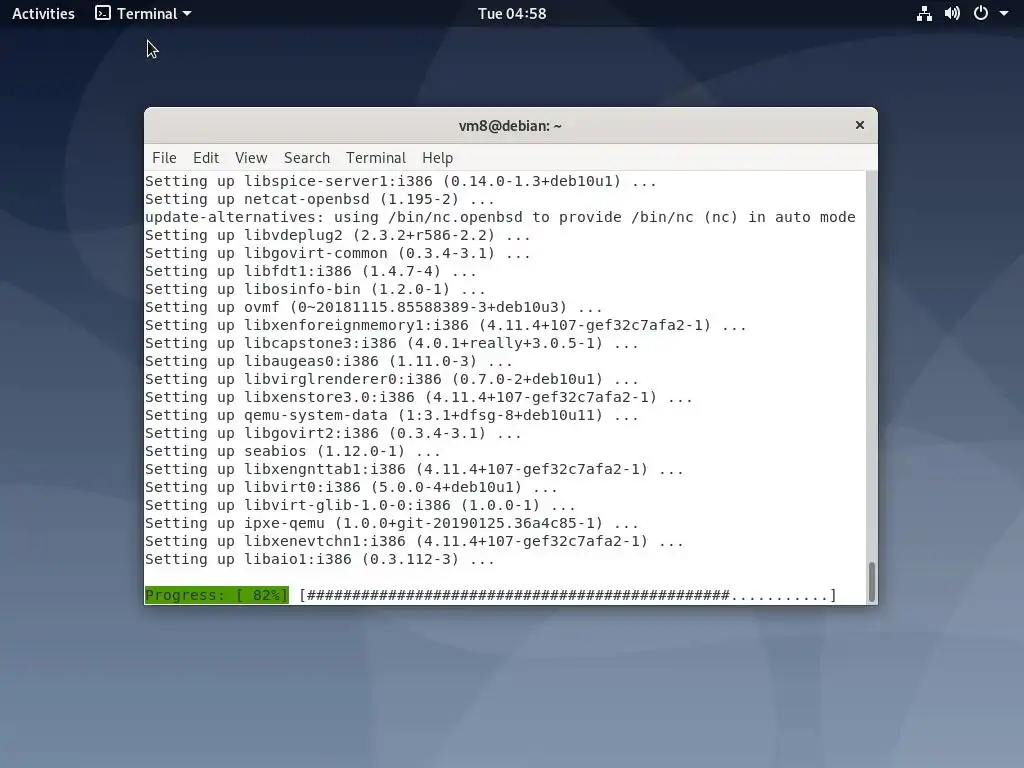Expand the Terminal app menu arrow
Image resolution: width=1024 pixels, height=768 pixels.
pyautogui.click(x=187, y=13)
